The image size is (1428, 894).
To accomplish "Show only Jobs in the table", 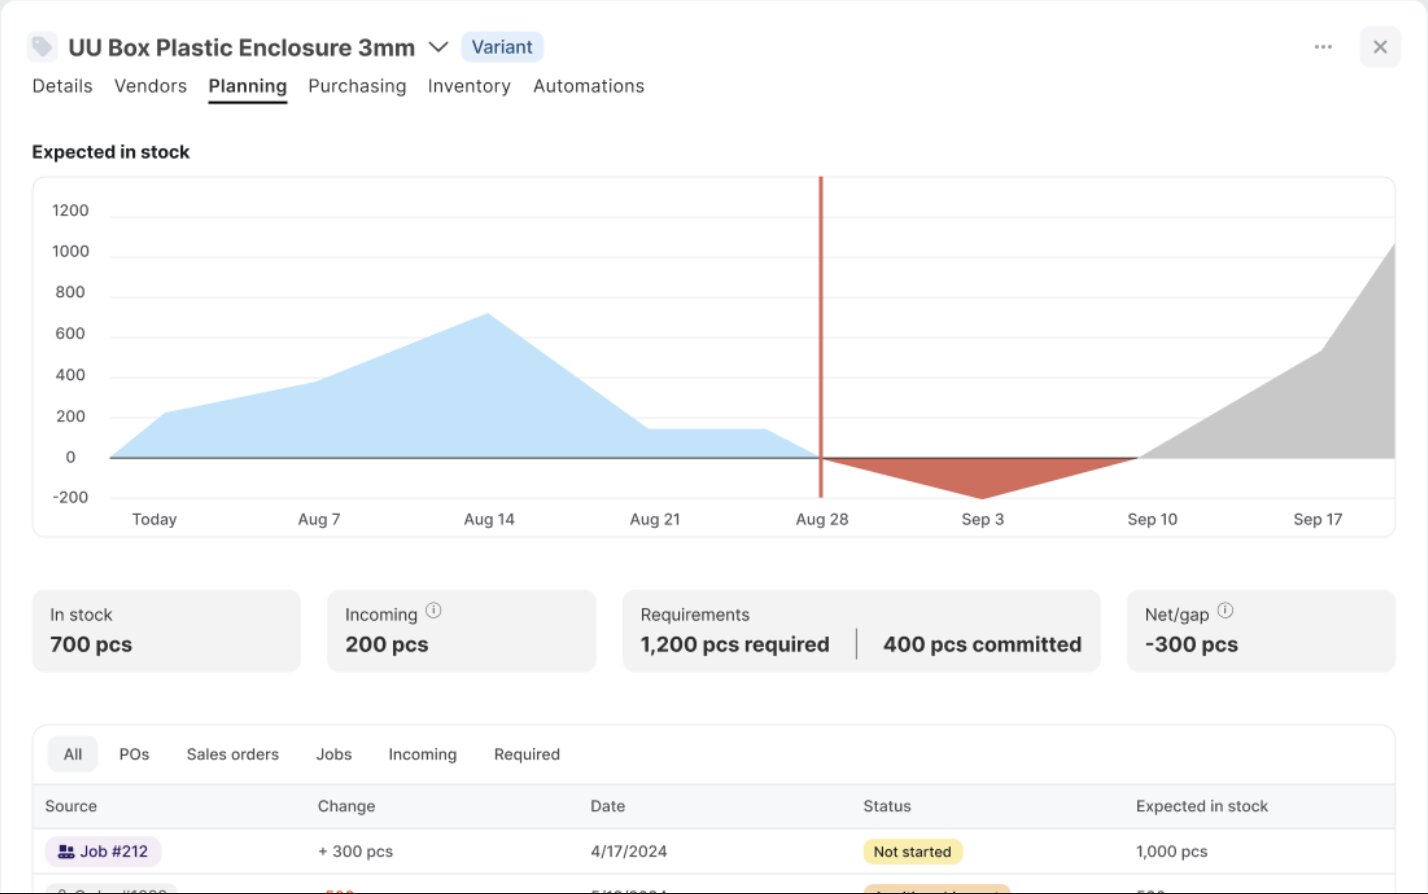I will [334, 754].
